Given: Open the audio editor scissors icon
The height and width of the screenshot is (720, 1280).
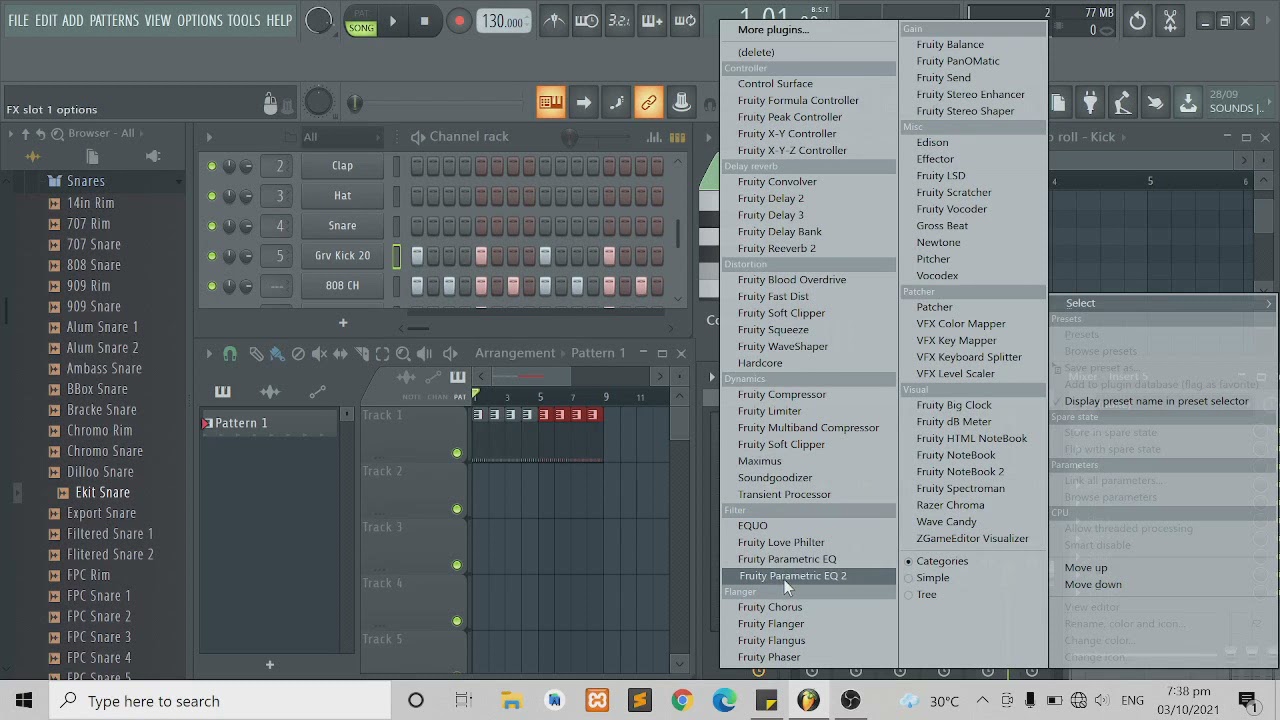Looking at the screenshot, I should 1170,21.
